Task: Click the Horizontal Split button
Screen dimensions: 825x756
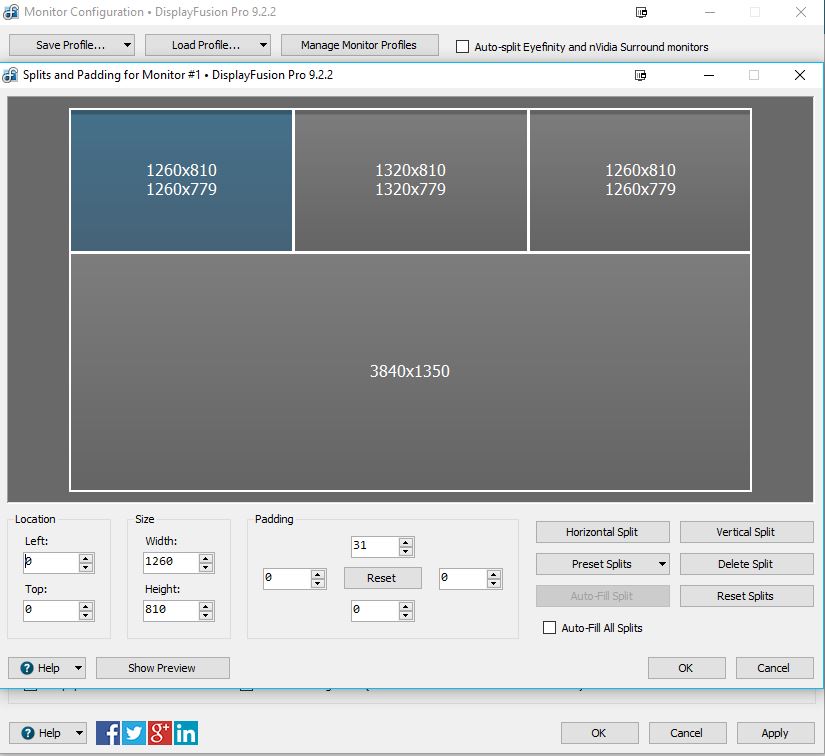Action: point(602,532)
